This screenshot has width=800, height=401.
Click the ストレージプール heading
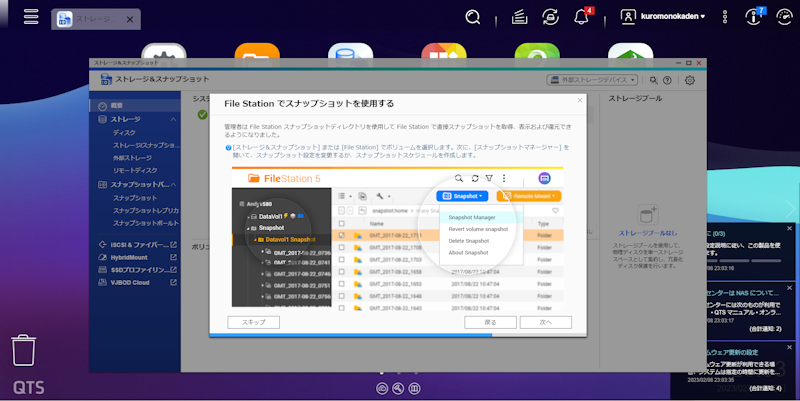click(635, 98)
